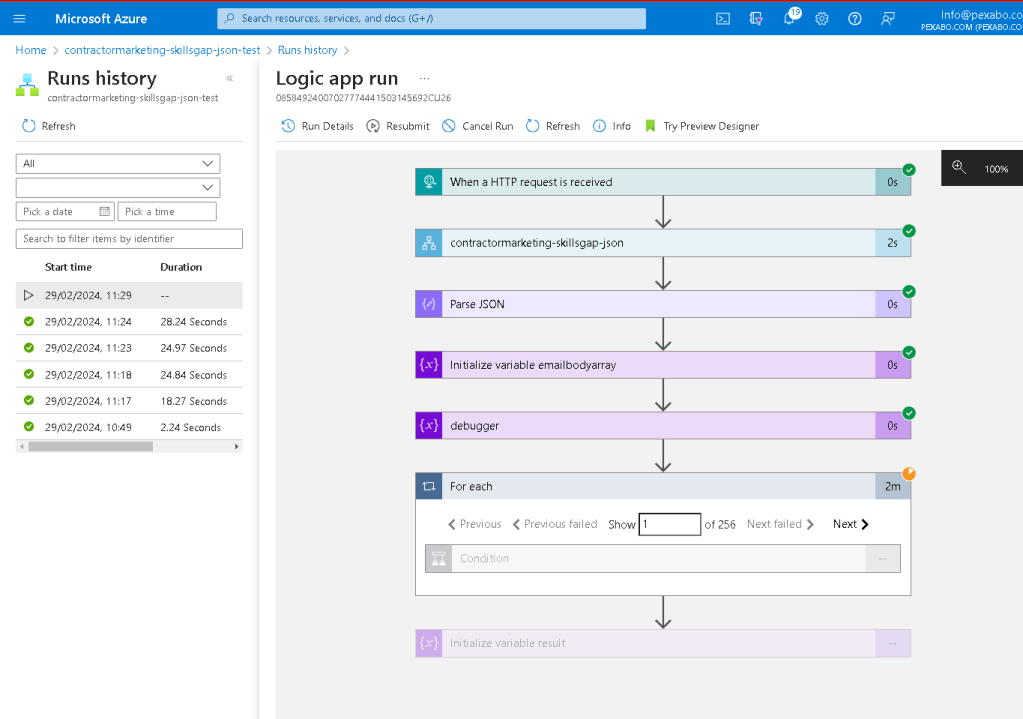
Task: Collapse the Runs history pane
Action: pos(230,78)
